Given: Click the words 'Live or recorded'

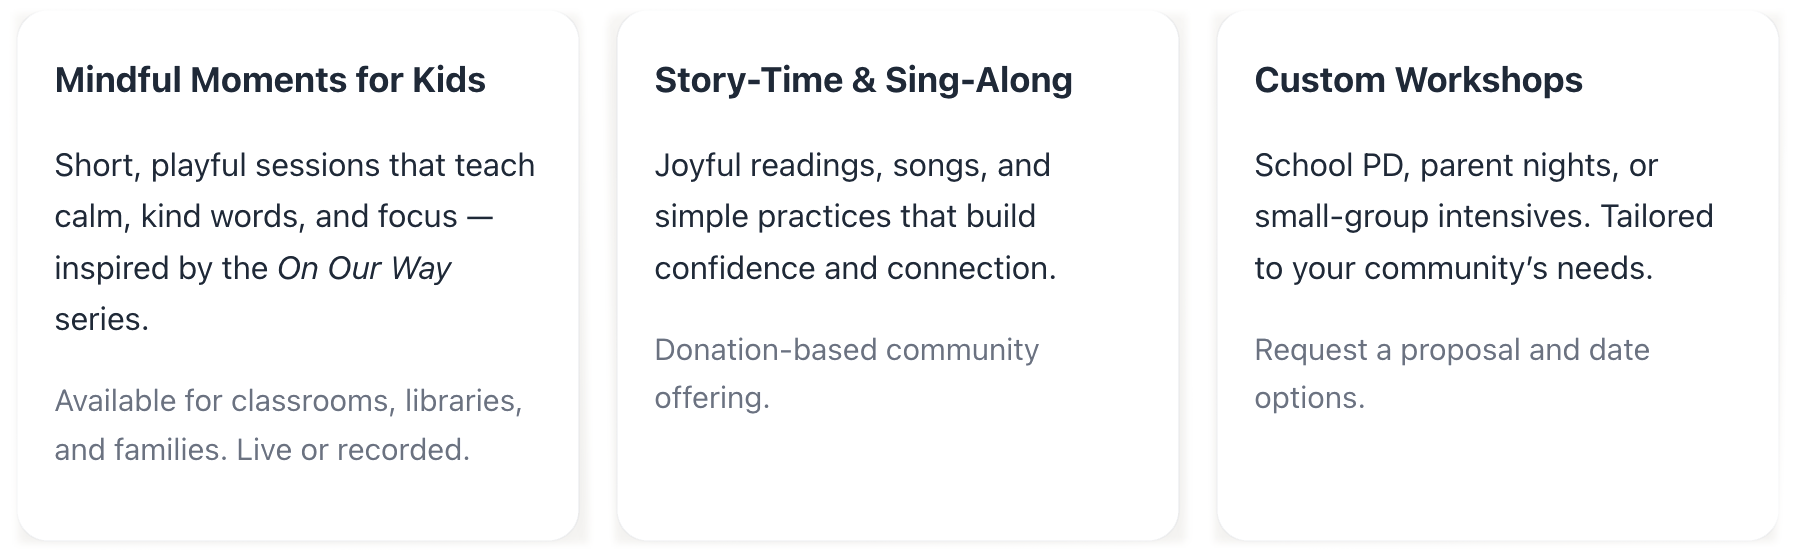Looking at the screenshot, I should click(x=352, y=450).
